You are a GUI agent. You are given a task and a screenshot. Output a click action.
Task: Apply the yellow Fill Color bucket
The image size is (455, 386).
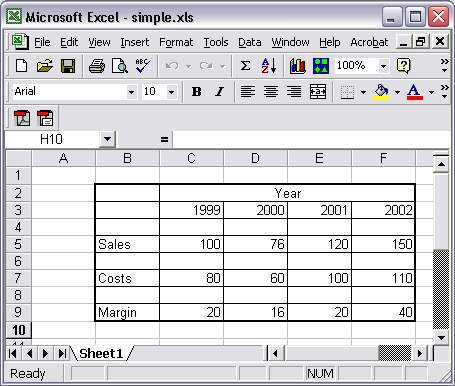pos(381,91)
